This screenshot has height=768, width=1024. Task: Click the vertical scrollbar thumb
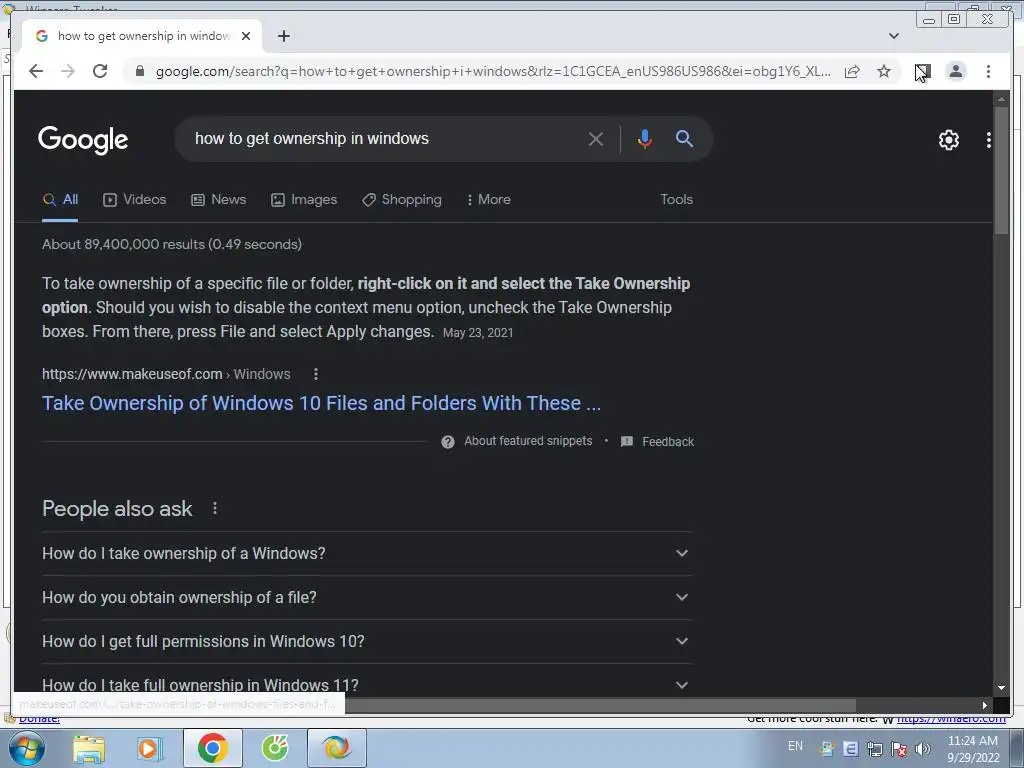(x=1001, y=170)
